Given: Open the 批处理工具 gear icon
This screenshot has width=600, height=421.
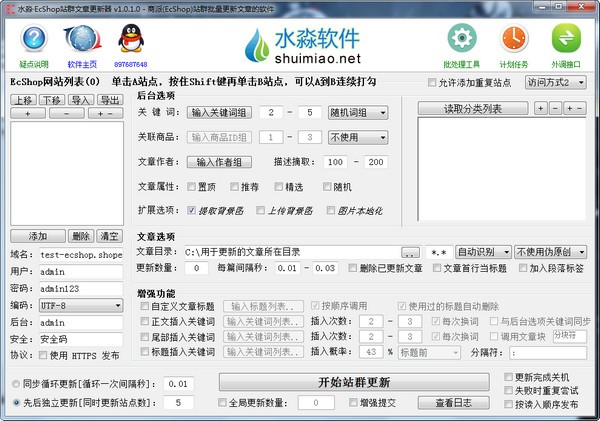Looking at the screenshot, I should (462, 38).
